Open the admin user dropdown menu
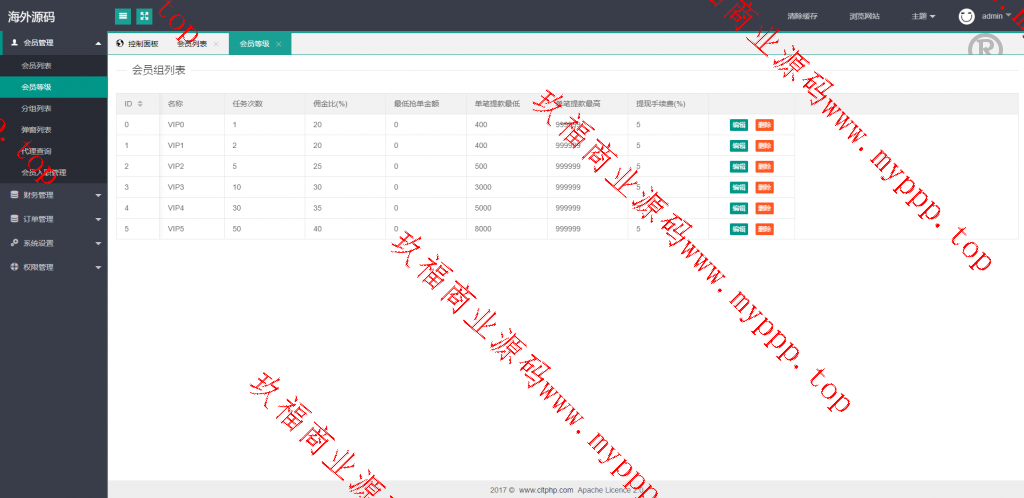 tap(996, 16)
